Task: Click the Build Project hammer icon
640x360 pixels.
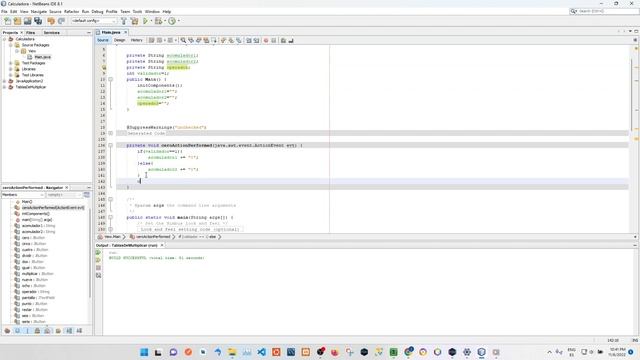Action: pyautogui.click(x=124, y=21)
